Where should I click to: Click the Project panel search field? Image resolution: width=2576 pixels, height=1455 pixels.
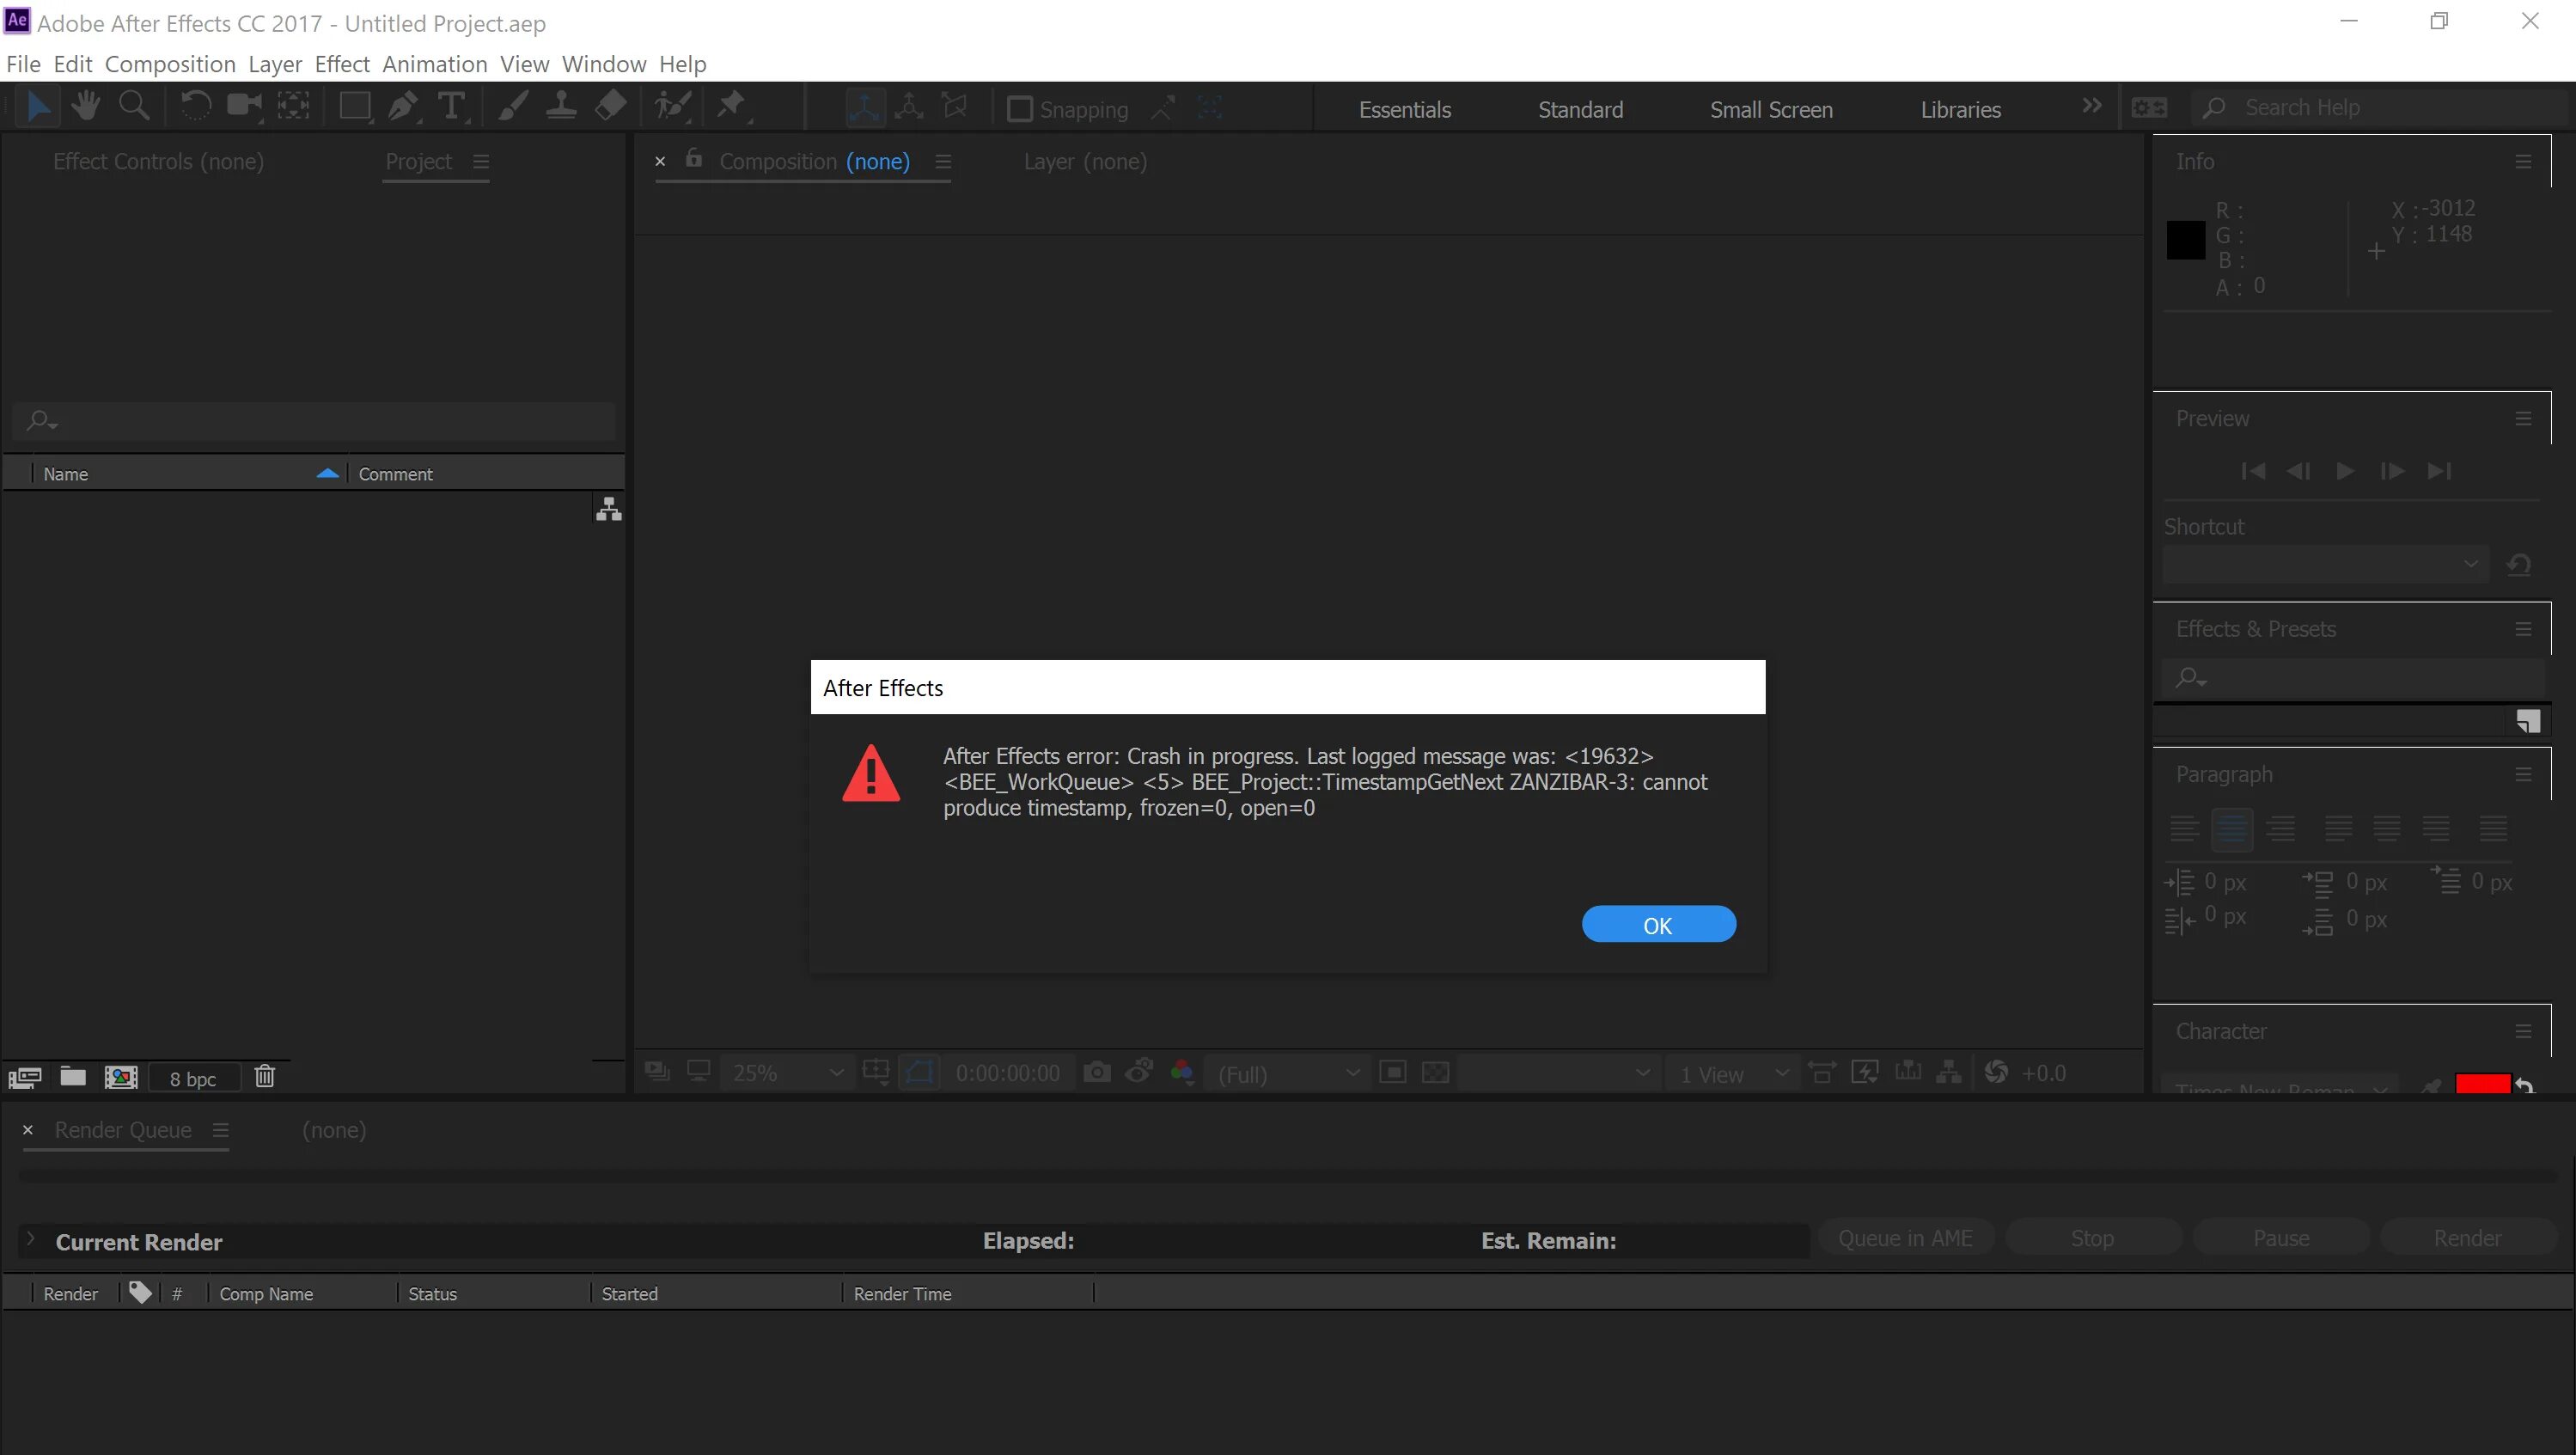pyautogui.click(x=313, y=421)
